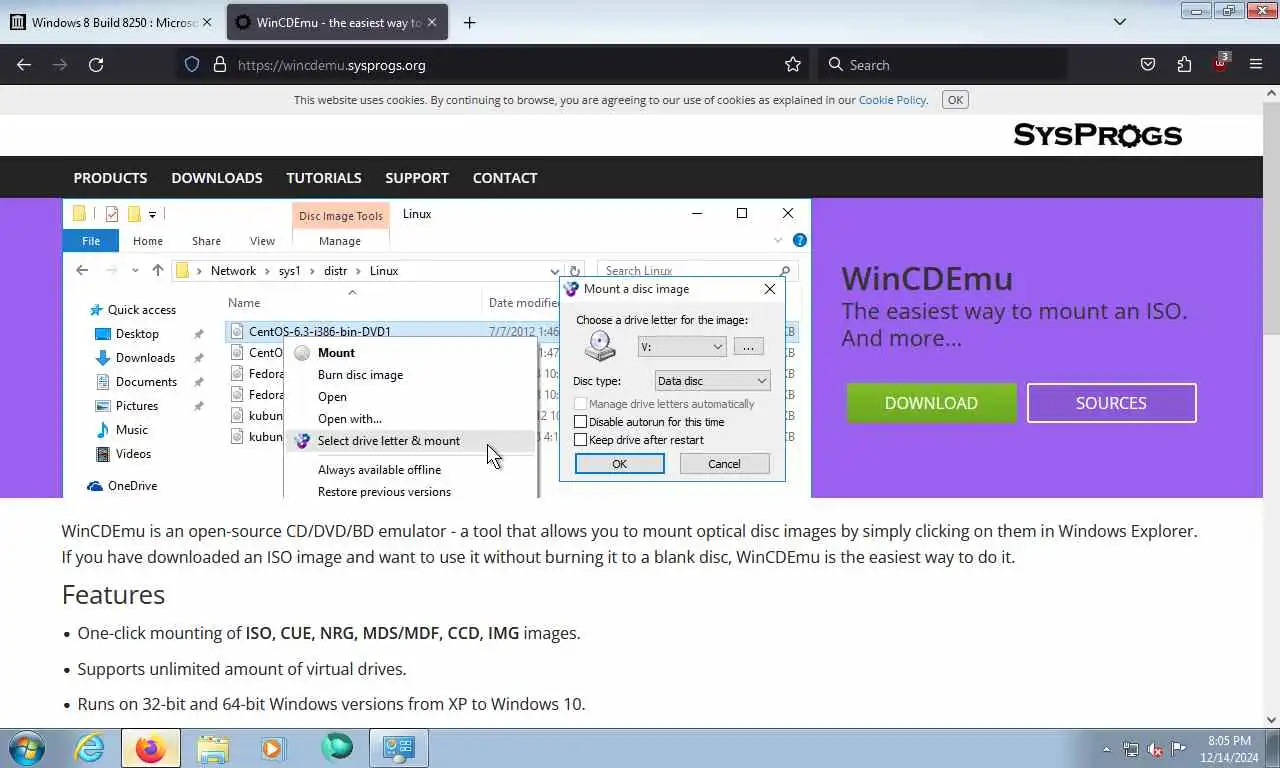Open a new tab with the plus button

coord(469,22)
